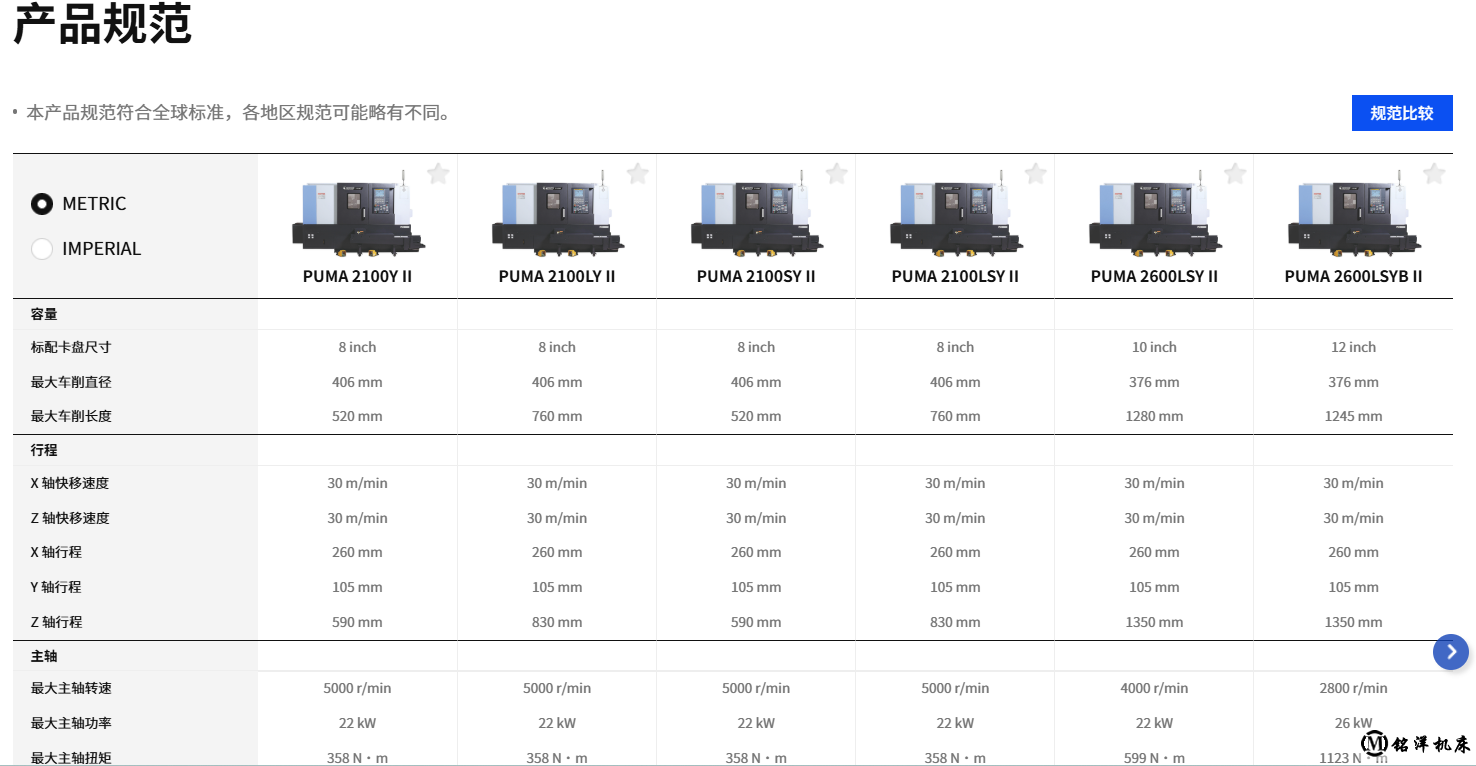Select PUMA 2600LSYB II model name
The image size is (1476, 766).
point(1353,276)
